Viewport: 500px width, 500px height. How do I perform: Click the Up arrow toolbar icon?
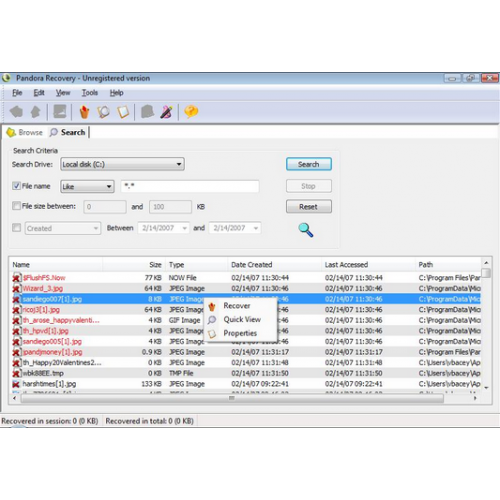point(36,112)
